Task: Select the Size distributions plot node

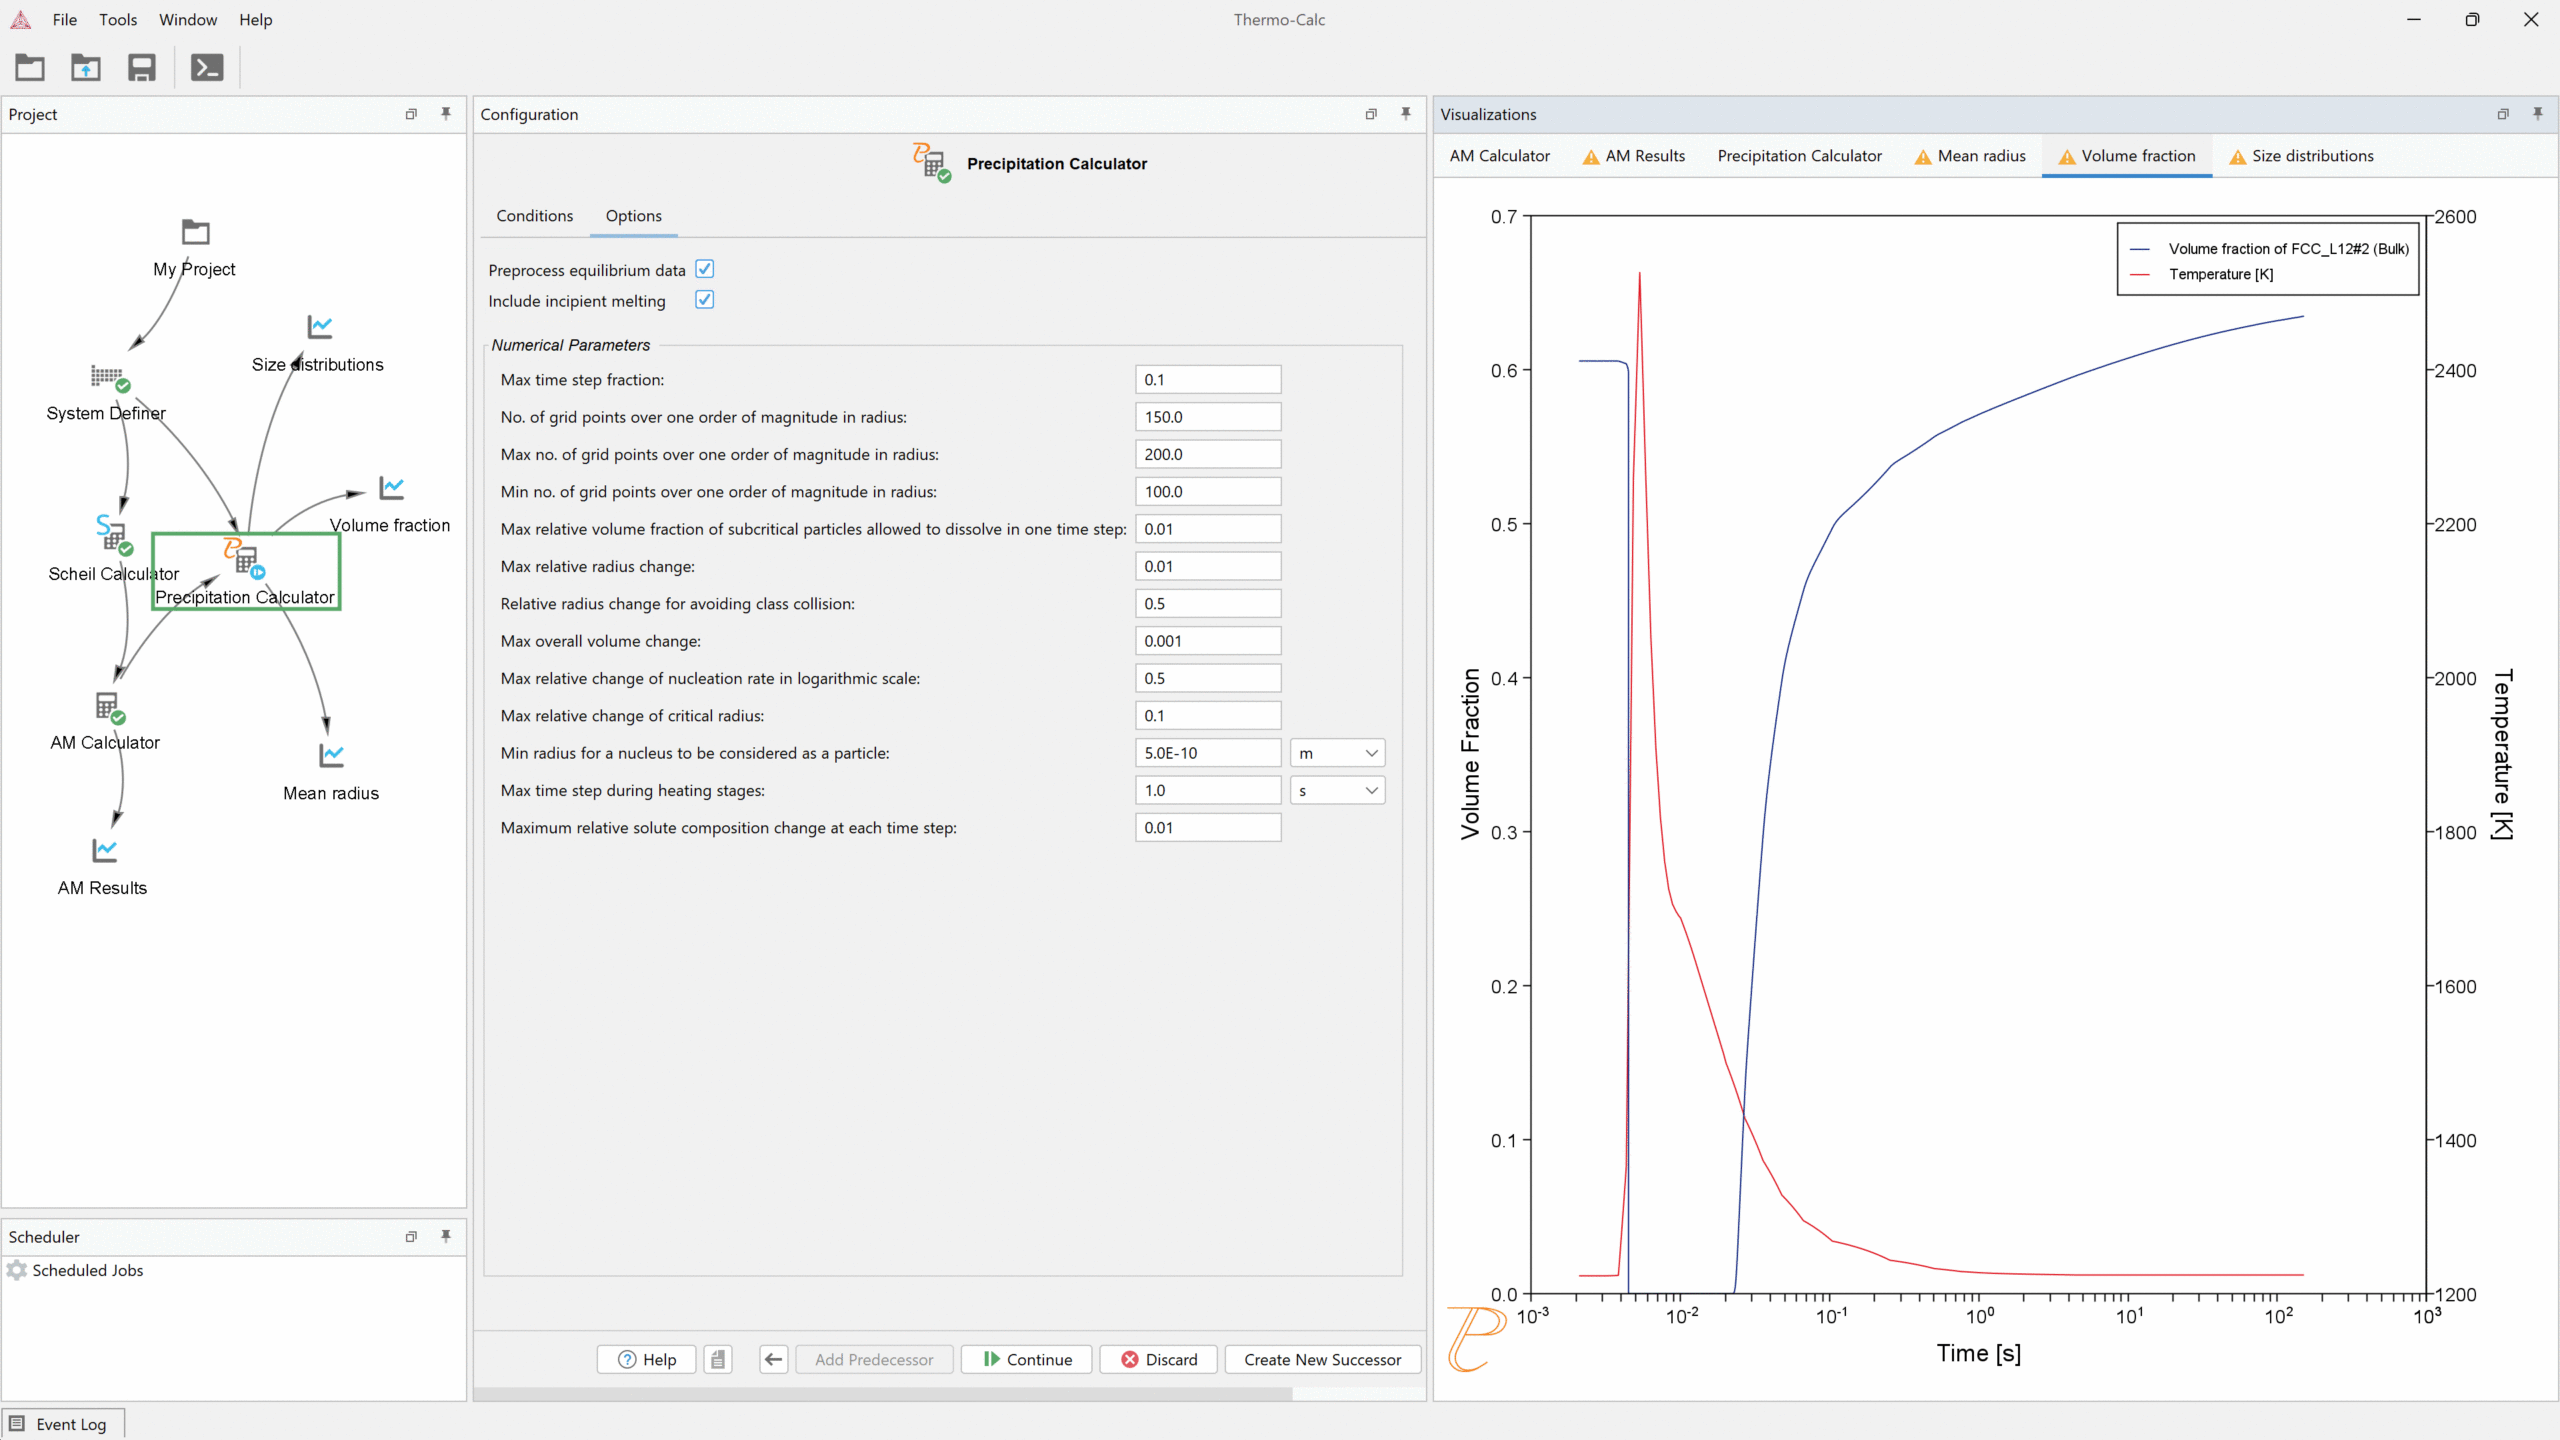Action: tap(319, 327)
